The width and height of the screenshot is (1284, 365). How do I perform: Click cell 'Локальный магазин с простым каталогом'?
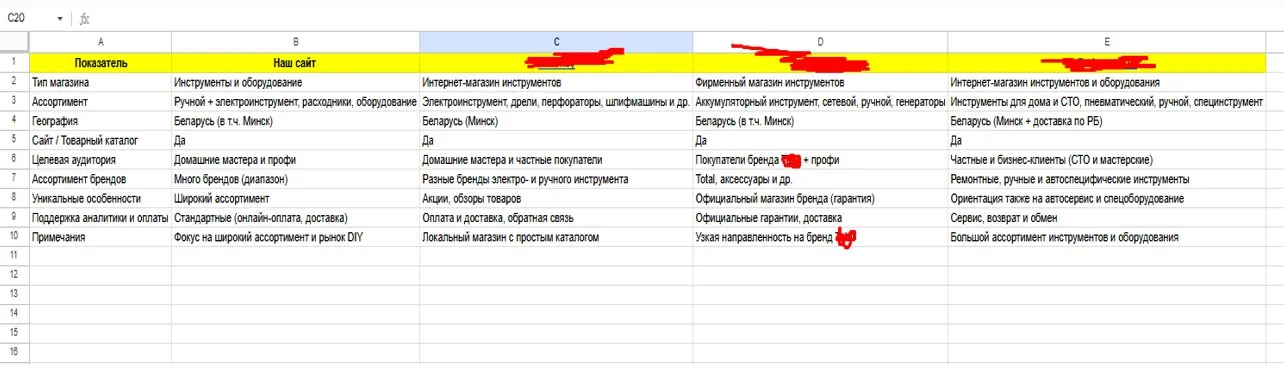pyautogui.click(x=556, y=237)
